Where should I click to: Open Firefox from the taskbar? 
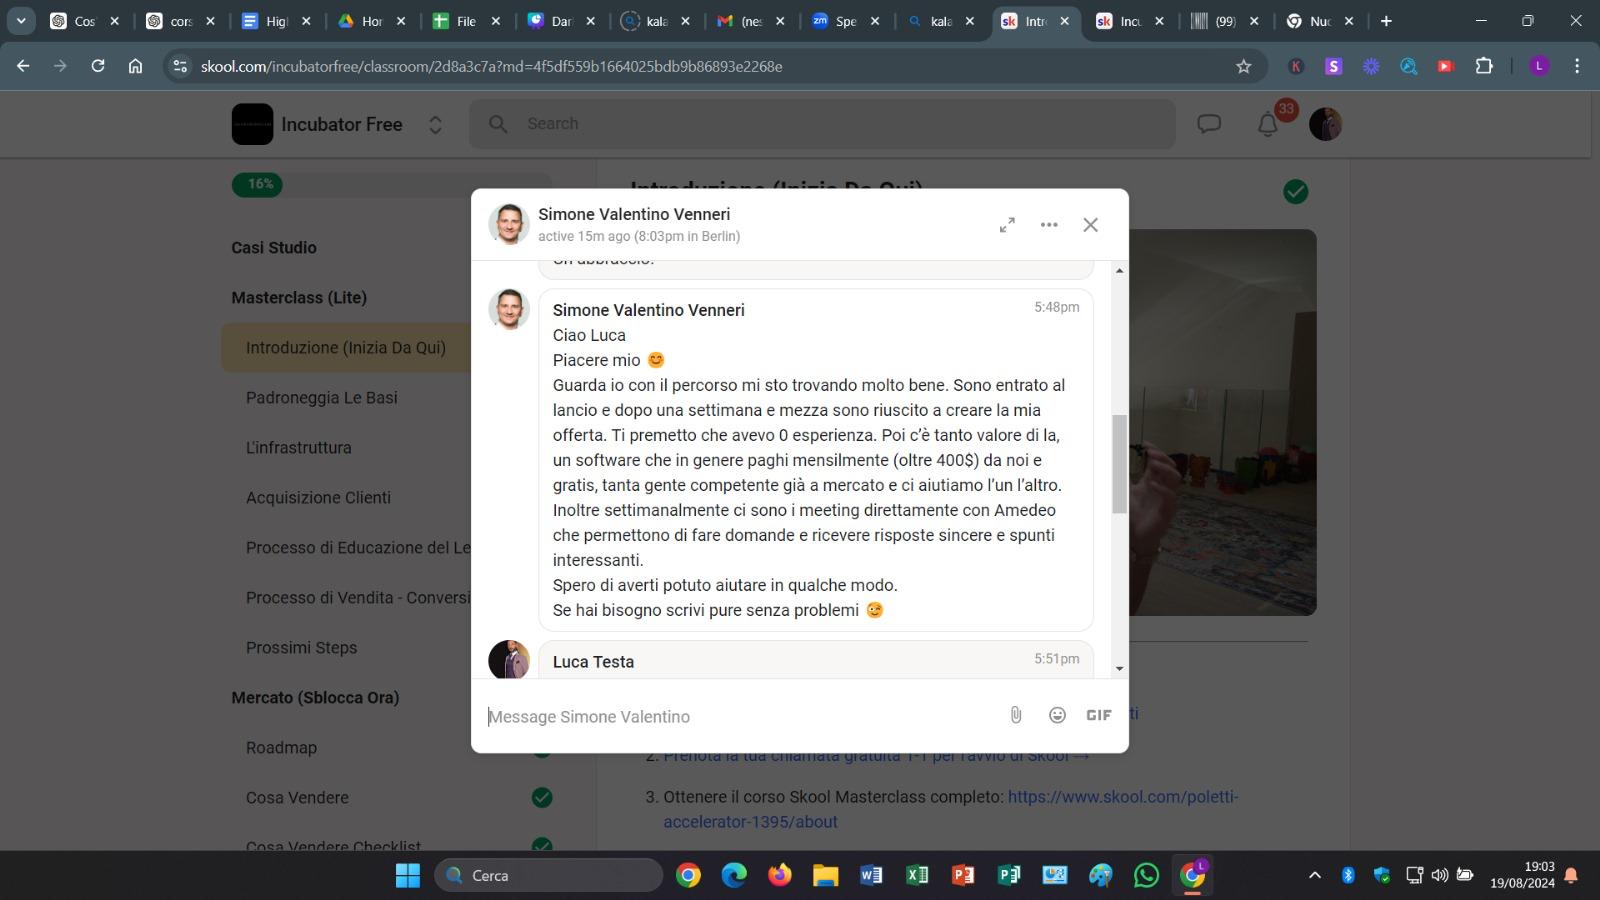(780, 875)
